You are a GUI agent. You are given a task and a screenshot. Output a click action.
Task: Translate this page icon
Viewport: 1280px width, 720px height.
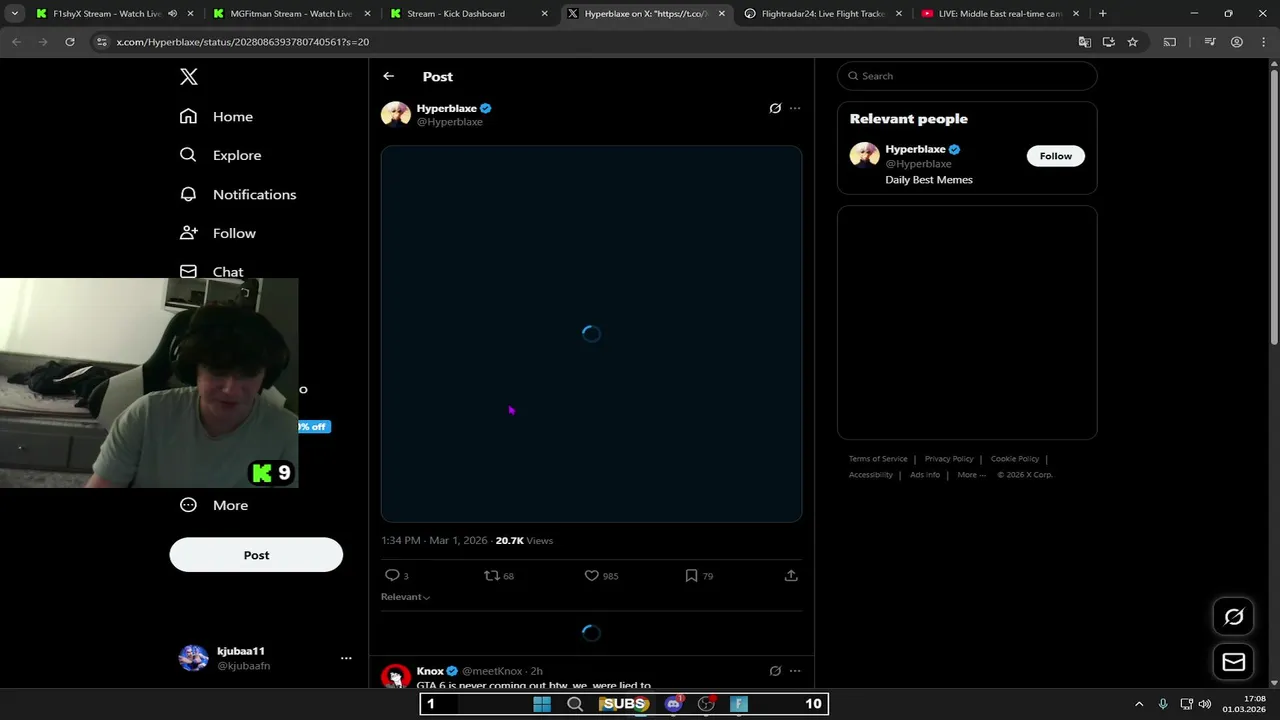click(x=1084, y=42)
